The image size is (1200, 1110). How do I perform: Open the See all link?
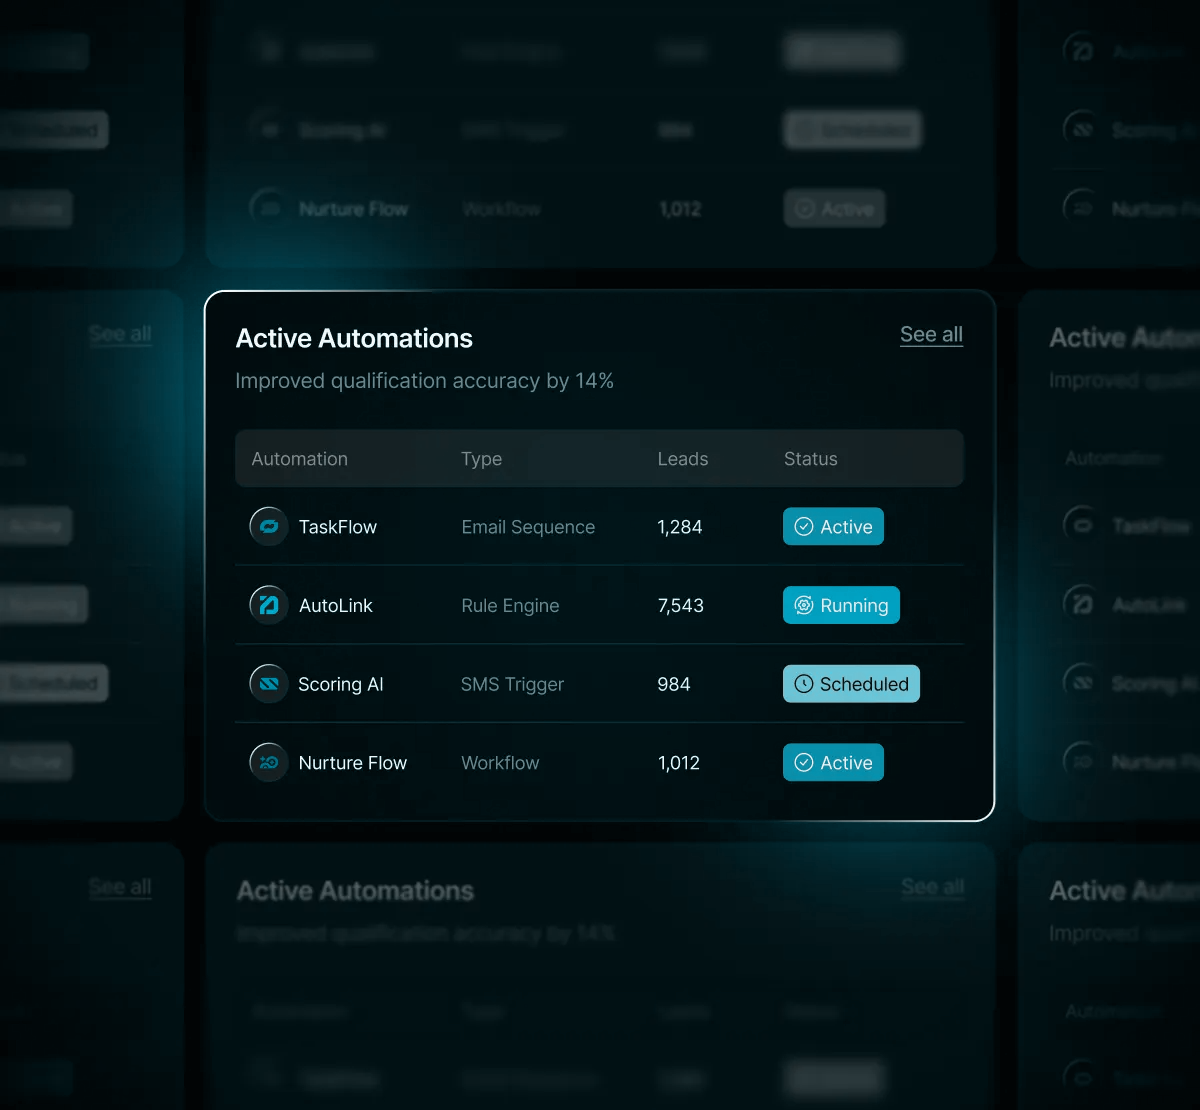[x=931, y=334]
